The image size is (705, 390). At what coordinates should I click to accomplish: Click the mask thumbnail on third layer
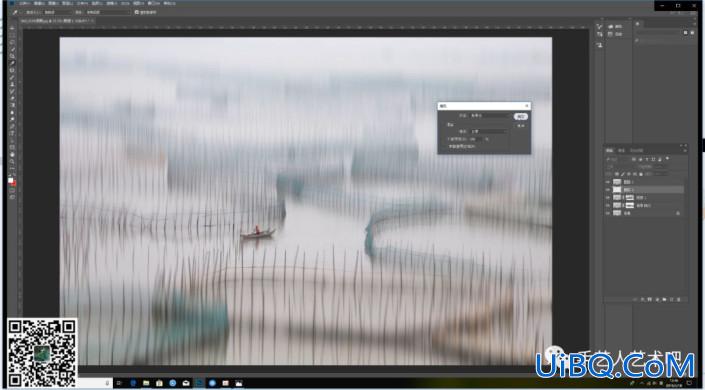[630, 197]
